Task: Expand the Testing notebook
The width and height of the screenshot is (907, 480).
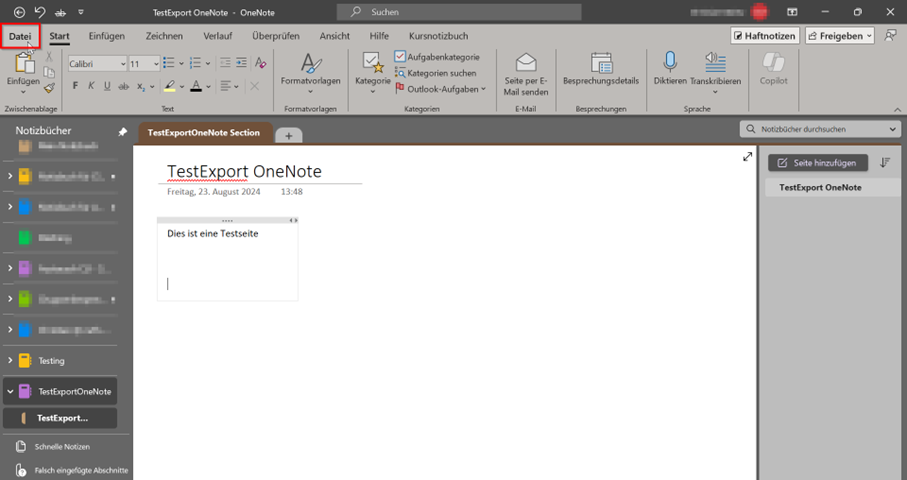Action: point(10,360)
